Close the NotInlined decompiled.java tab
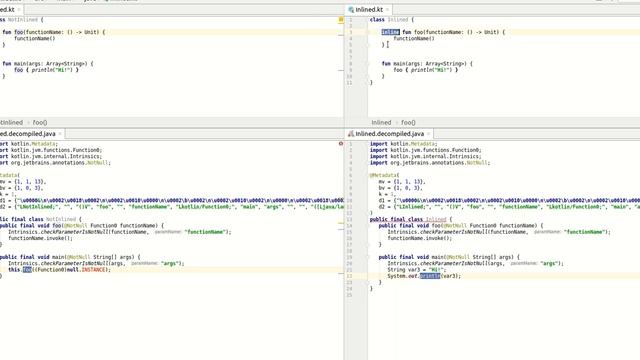The width and height of the screenshot is (640, 360). pos(60,134)
